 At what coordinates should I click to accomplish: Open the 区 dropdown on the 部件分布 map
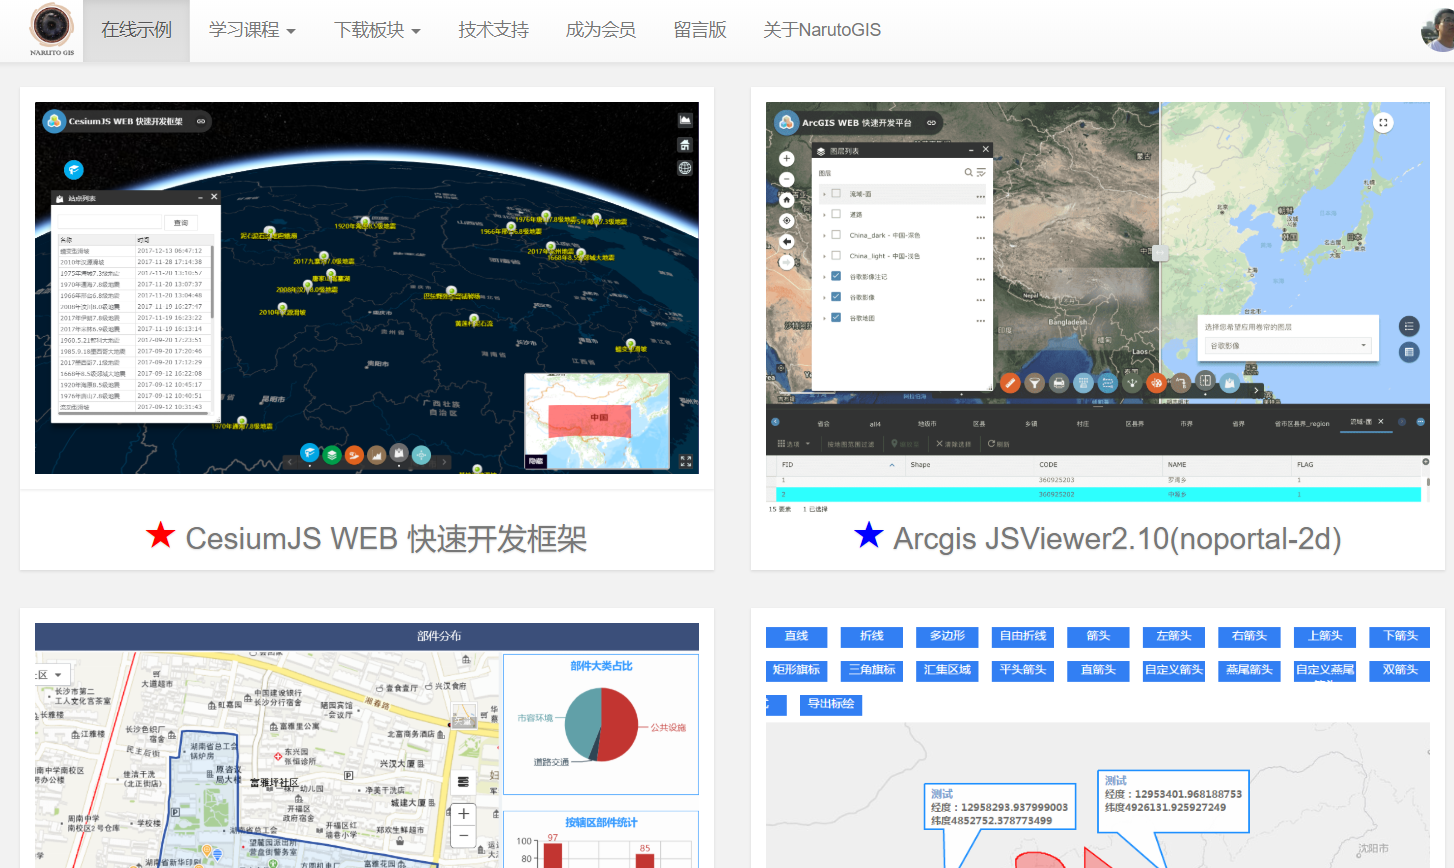(x=51, y=675)
